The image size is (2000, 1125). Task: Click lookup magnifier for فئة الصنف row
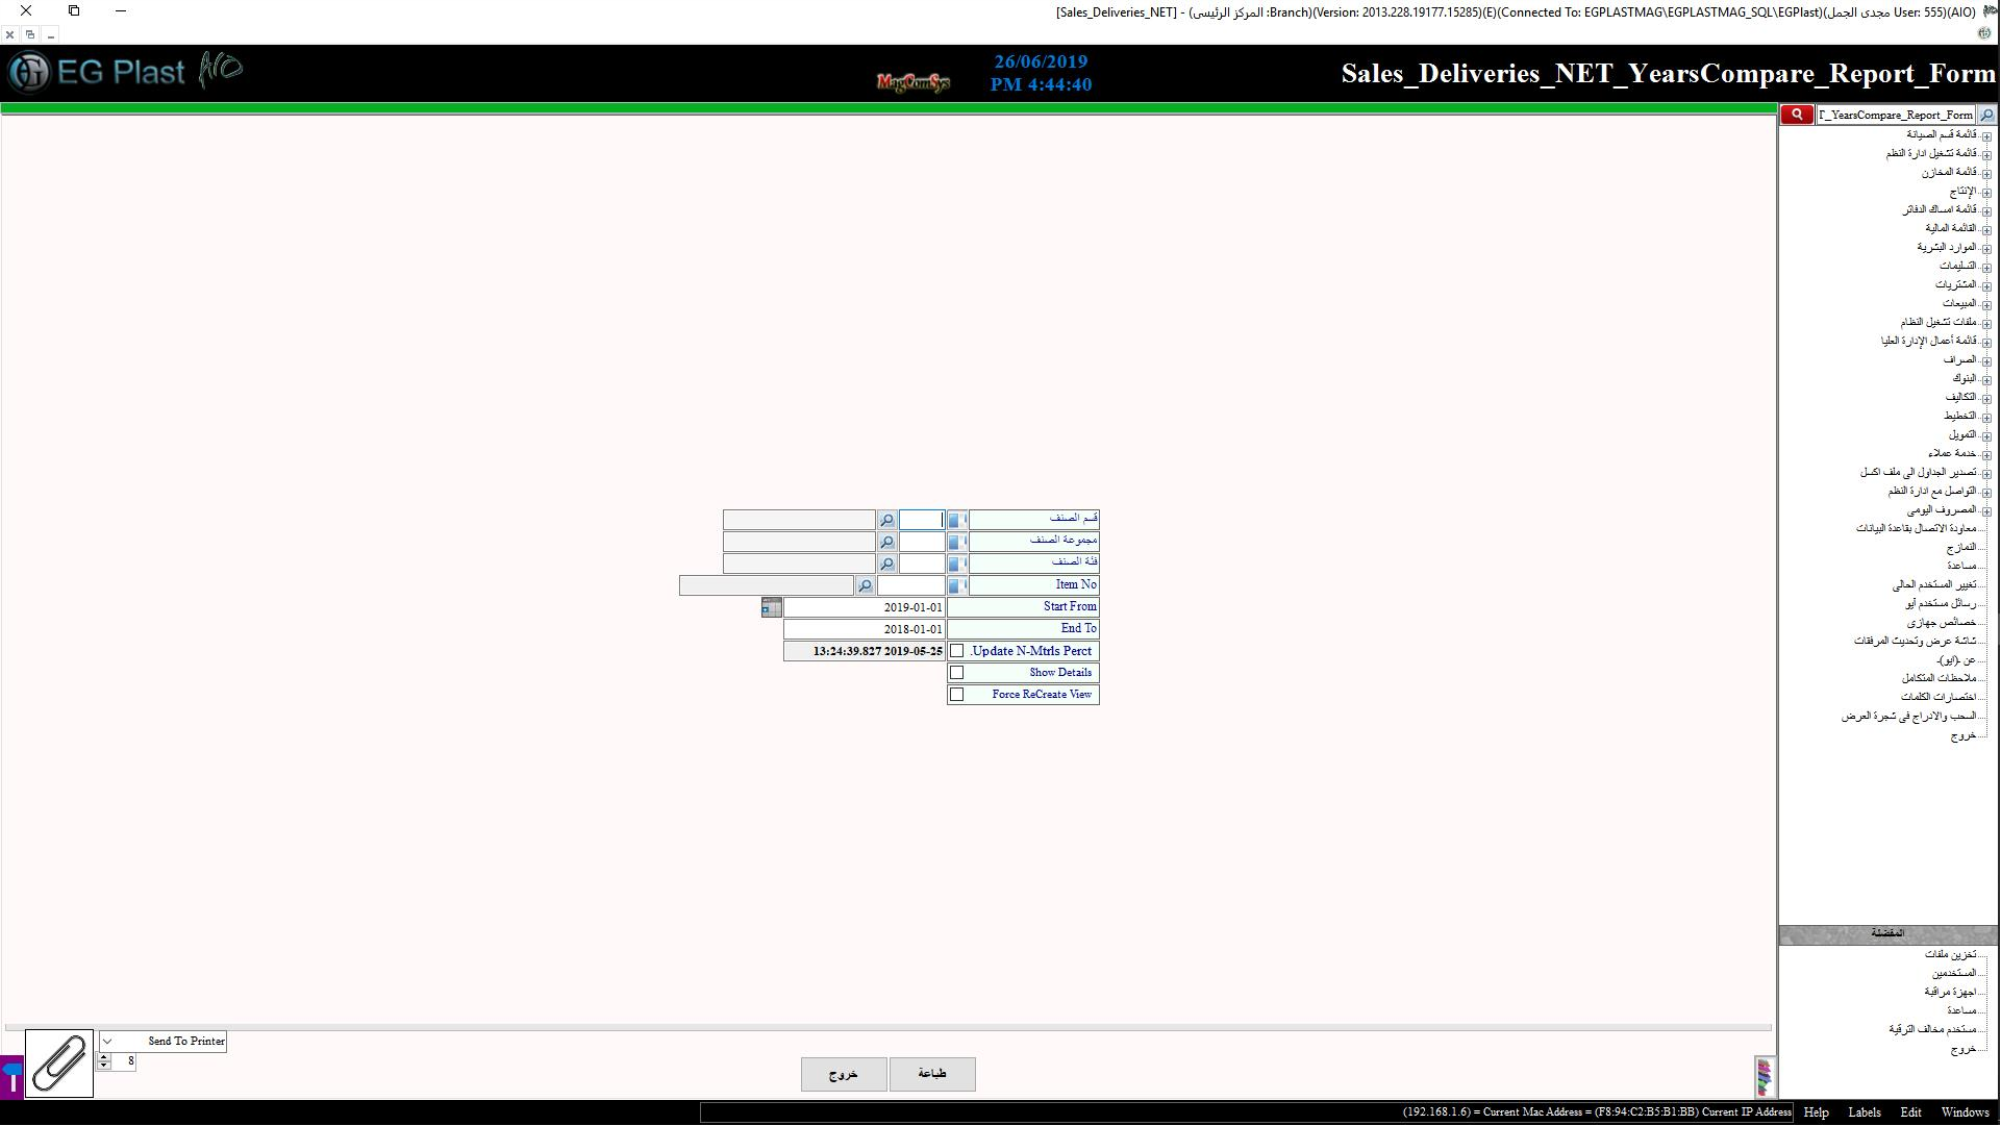(x=887, y=564)
